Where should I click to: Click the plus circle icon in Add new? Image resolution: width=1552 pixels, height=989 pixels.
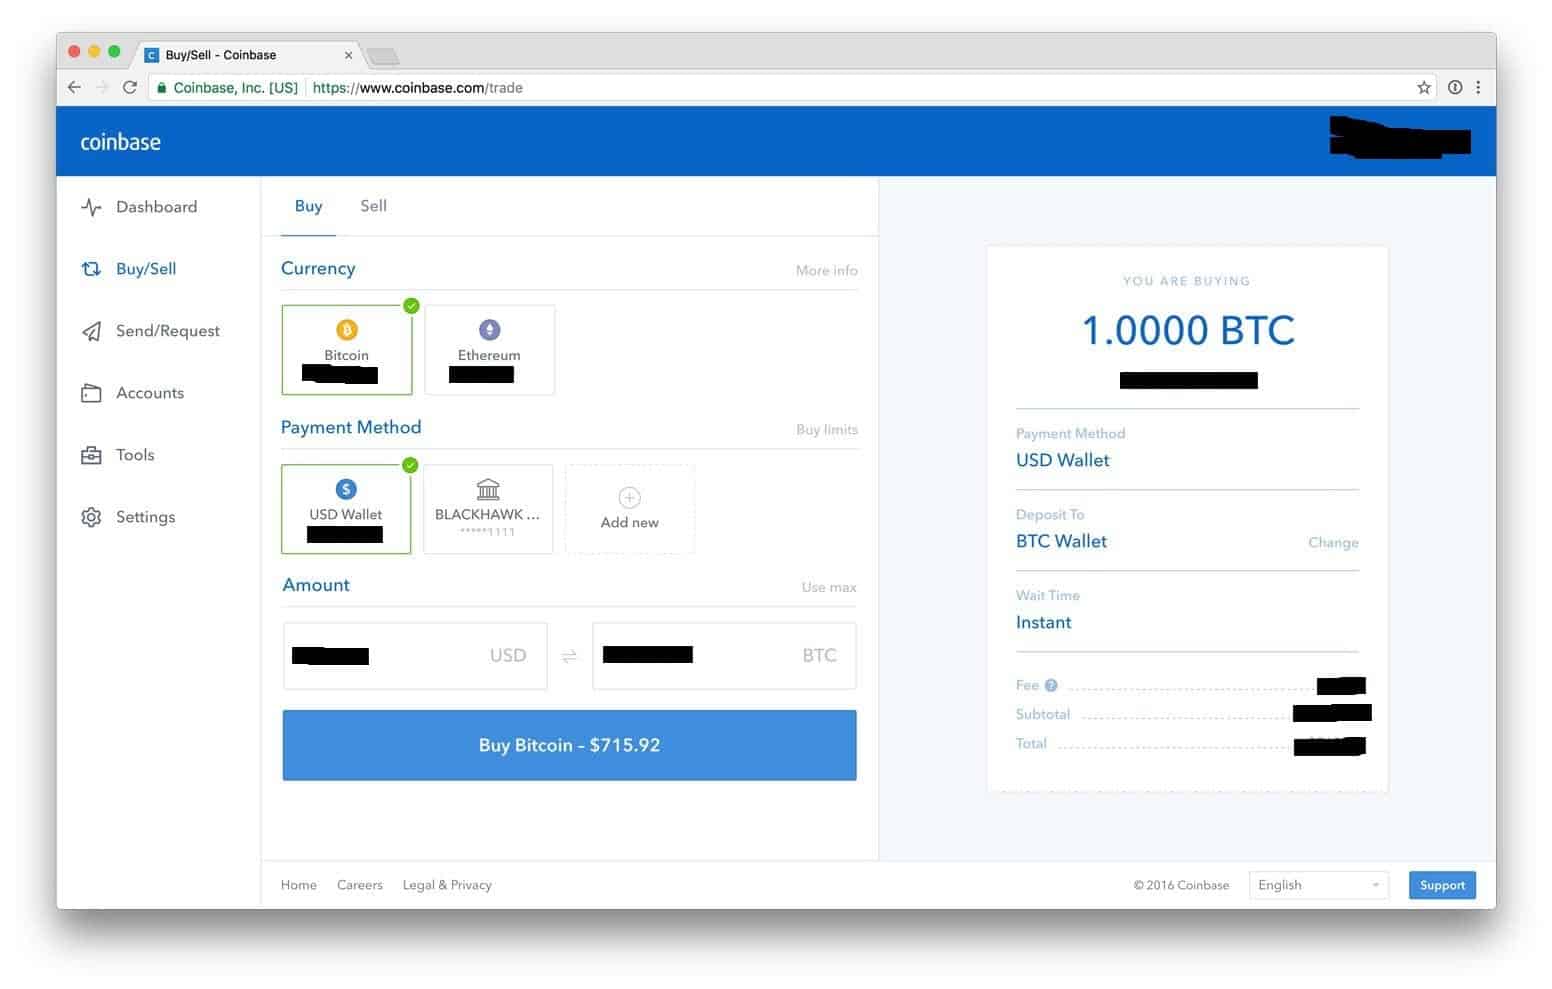coord(629,497)
